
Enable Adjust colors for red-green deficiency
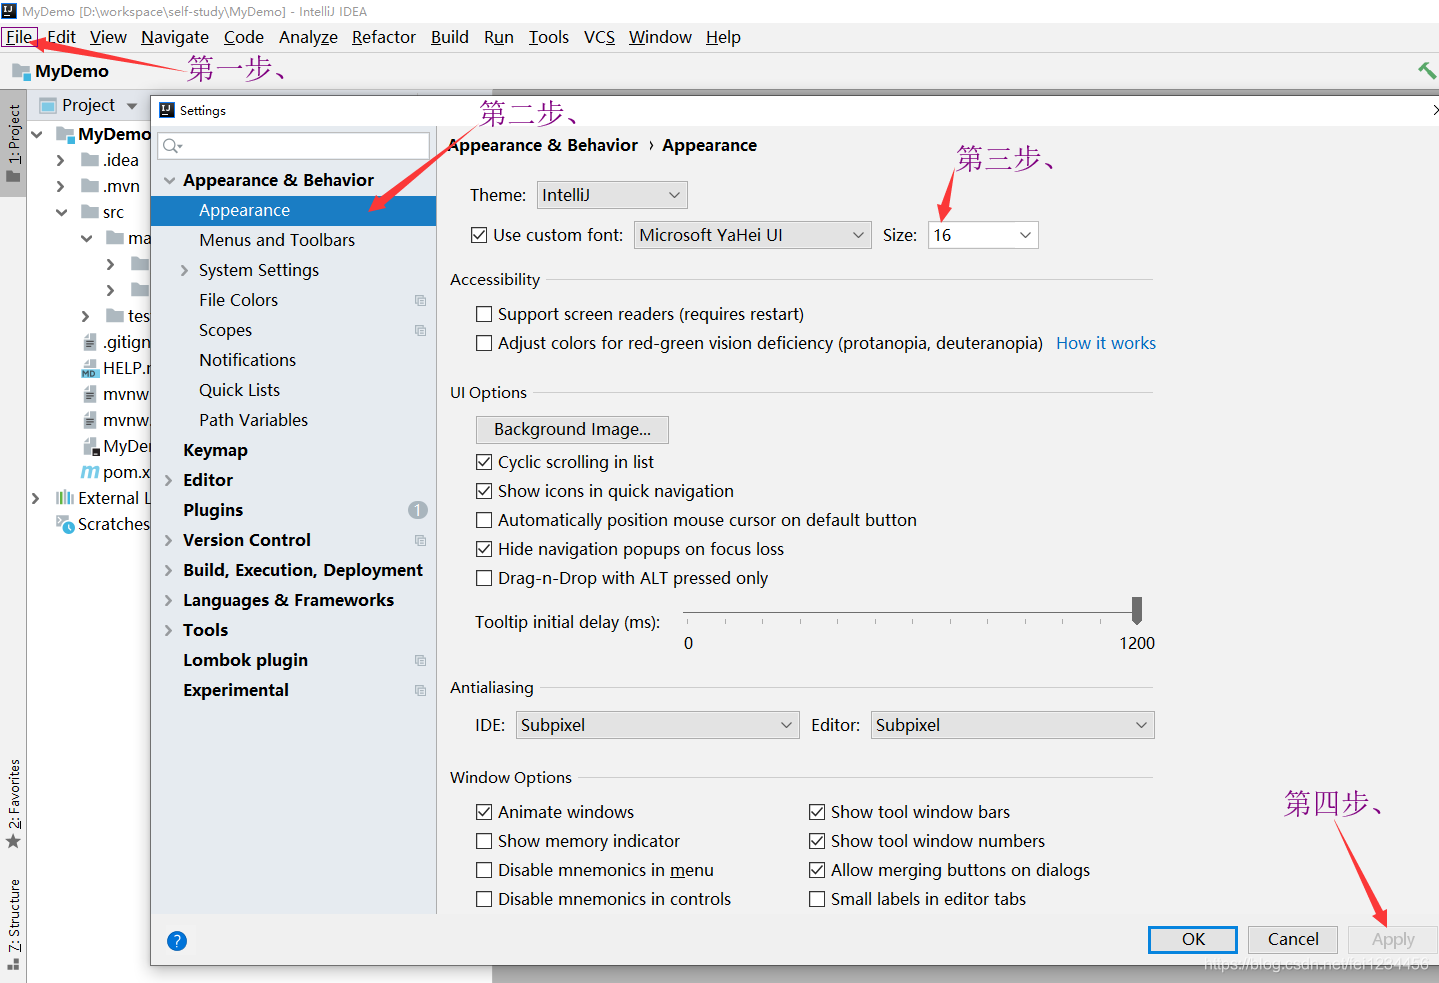[484, 343]
